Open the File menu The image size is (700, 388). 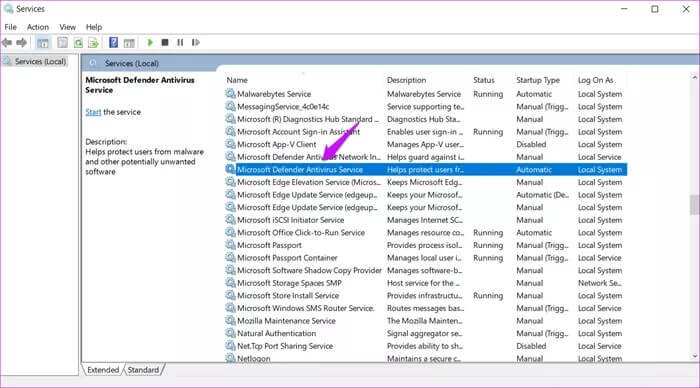(10, 27)
